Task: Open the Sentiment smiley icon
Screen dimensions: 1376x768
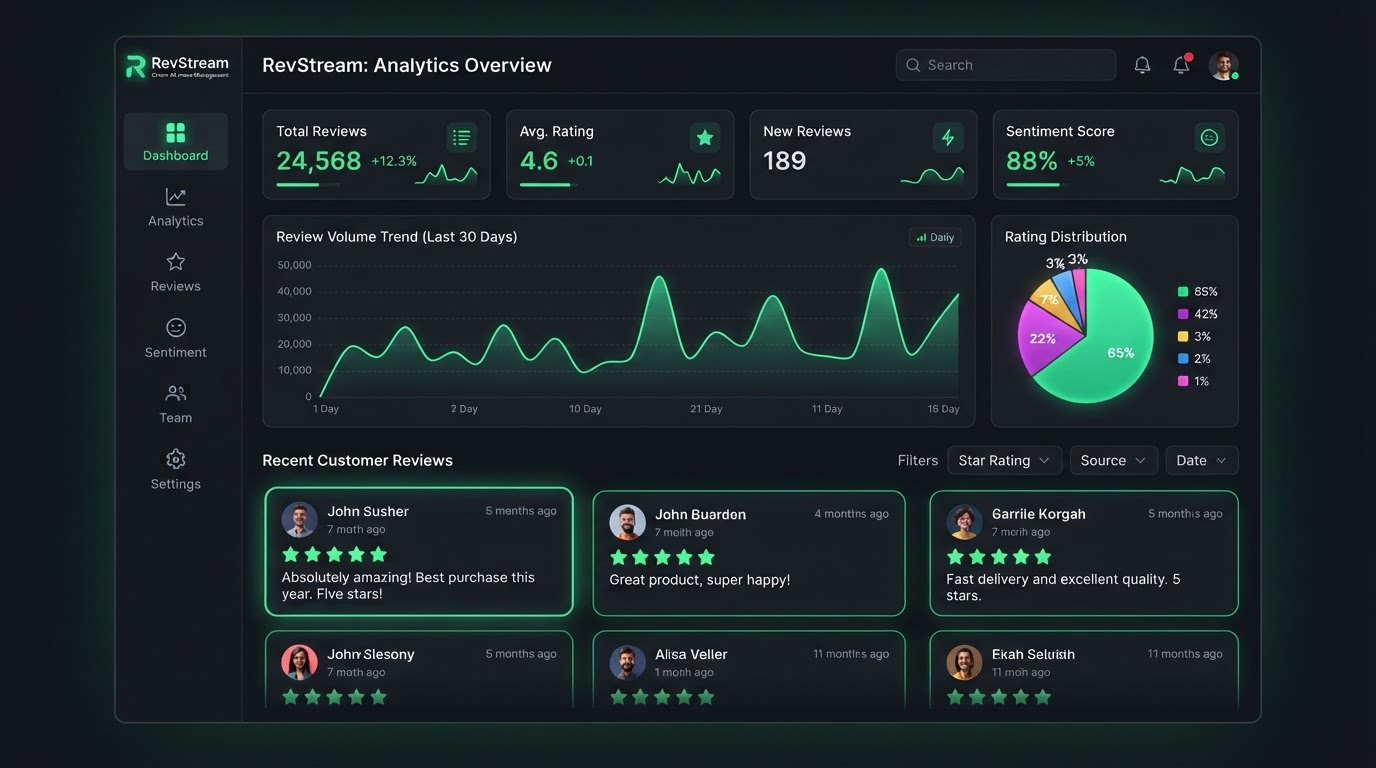Action: click(x=175, y=328)
